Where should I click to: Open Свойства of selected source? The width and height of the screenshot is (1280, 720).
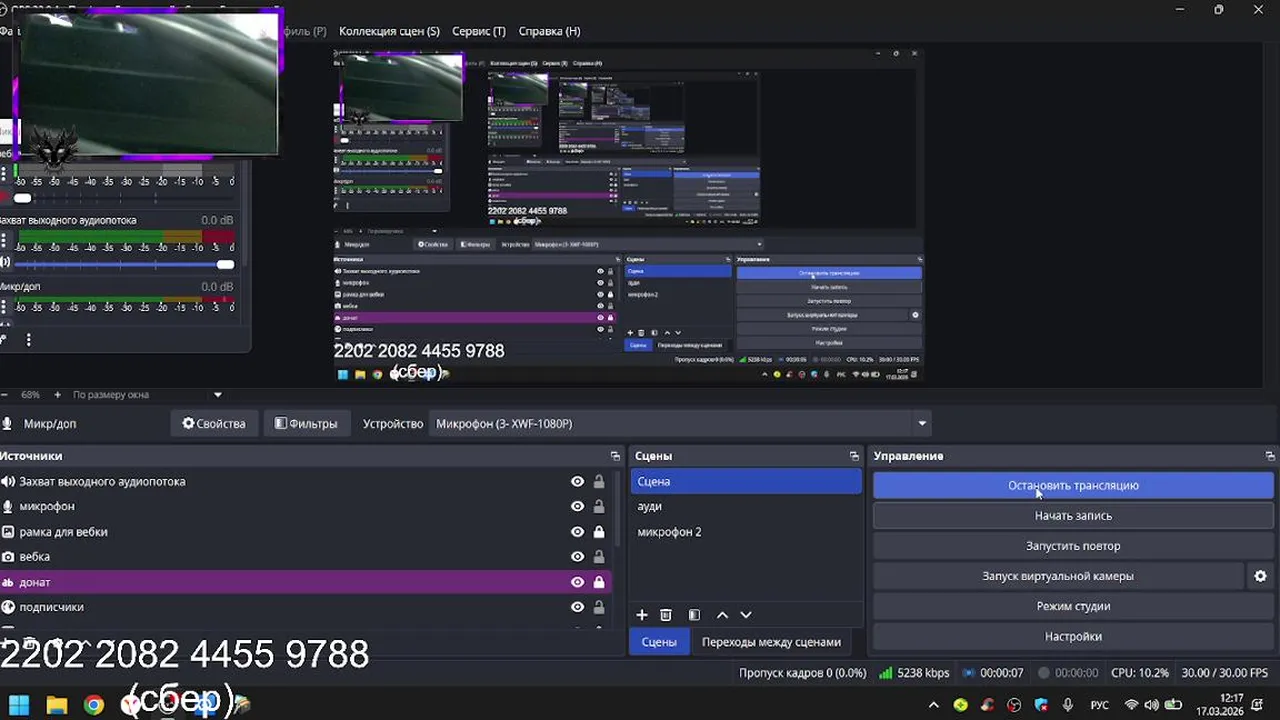click(213, 423)
